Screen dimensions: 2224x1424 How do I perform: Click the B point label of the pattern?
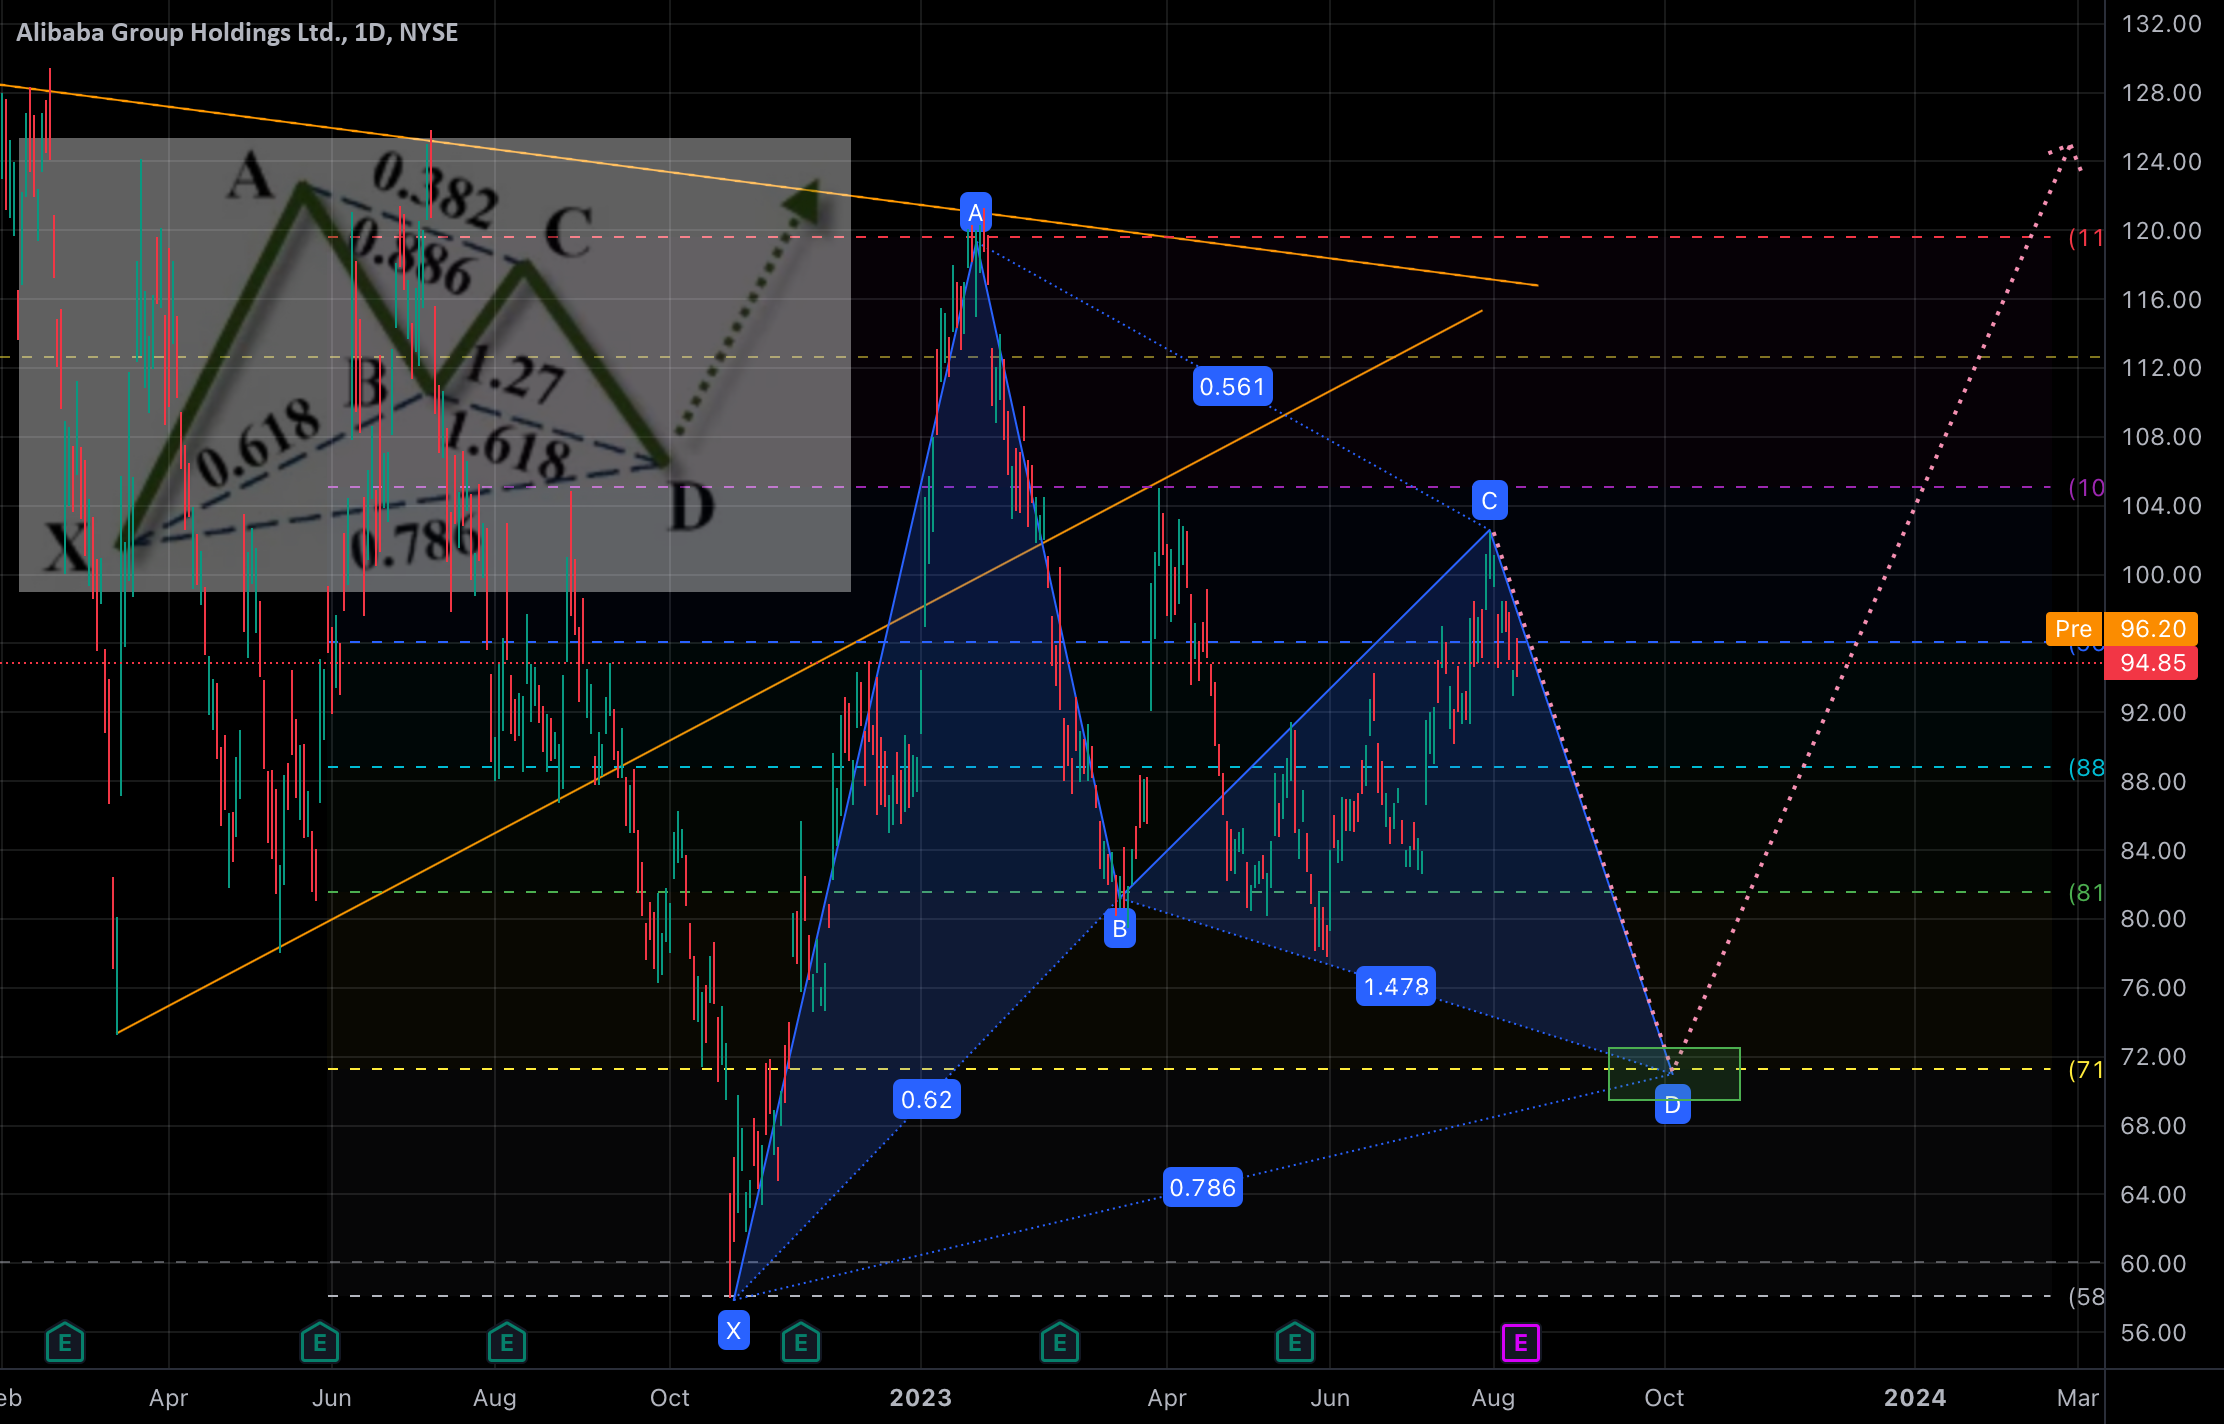1119,928
